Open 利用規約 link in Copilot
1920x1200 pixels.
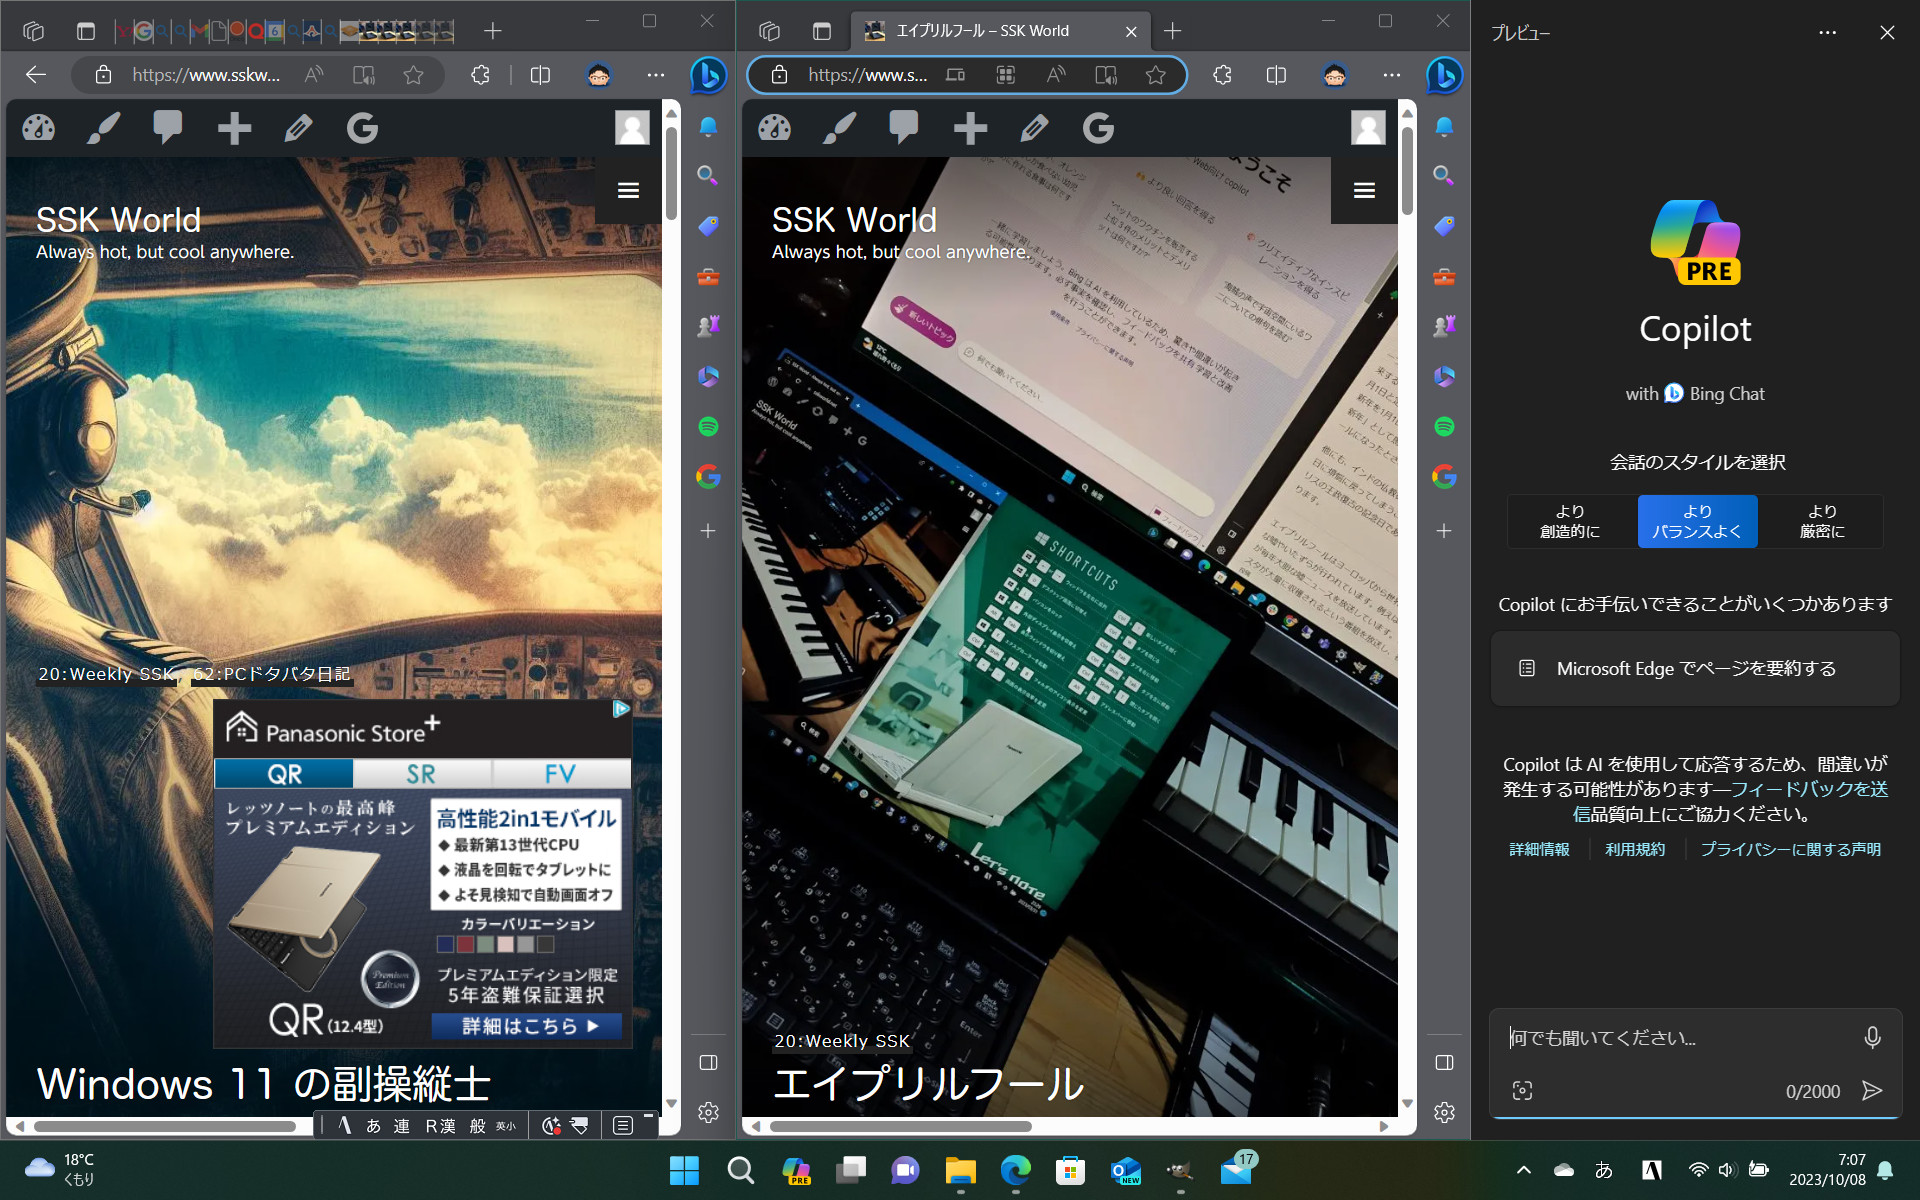point(1635,849)
